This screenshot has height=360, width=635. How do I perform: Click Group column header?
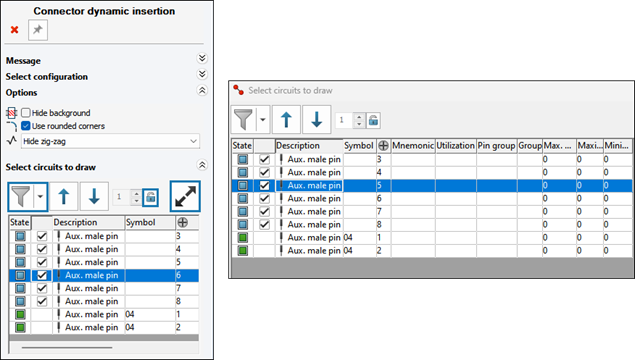(x=530, y=145)
